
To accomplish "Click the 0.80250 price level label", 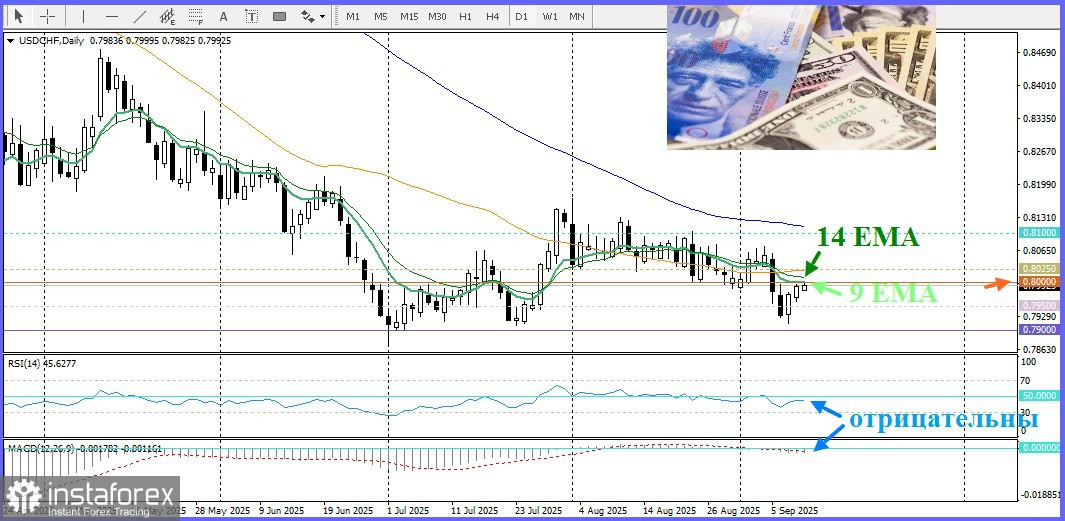I will tap(1039, 269).
